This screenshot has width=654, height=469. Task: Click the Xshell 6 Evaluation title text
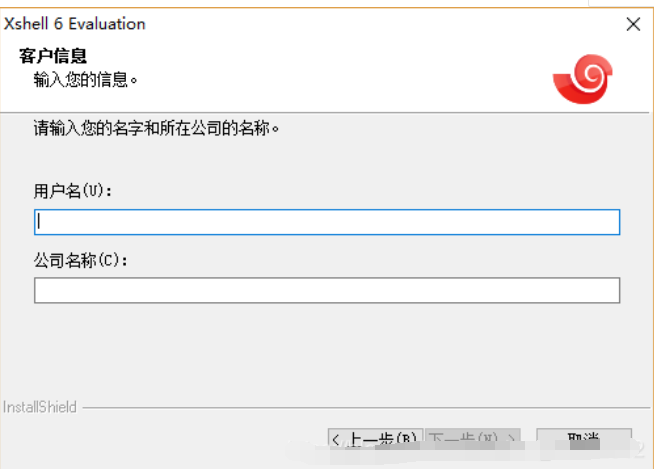[x=75, y=23]
